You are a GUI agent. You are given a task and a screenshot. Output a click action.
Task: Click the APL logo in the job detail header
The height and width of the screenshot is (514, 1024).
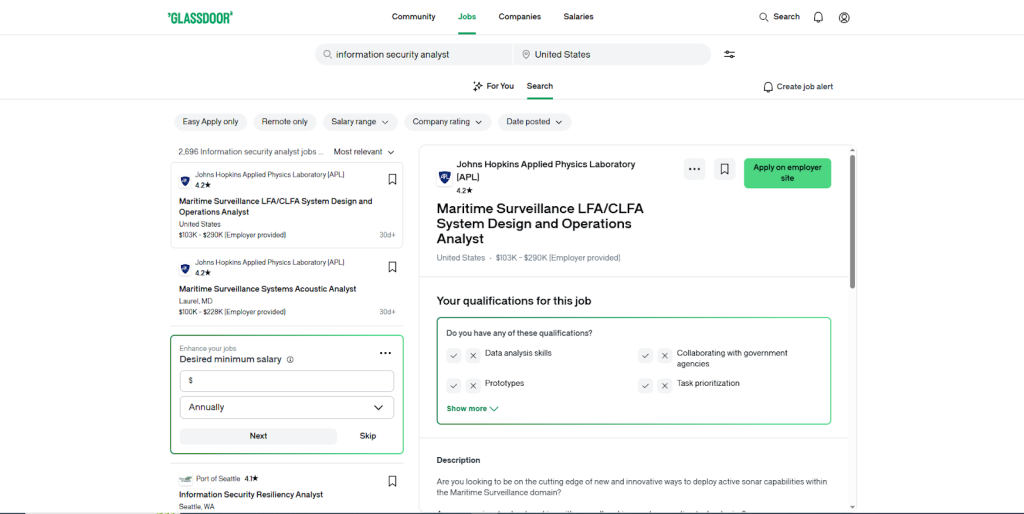(x=445, y=177)
